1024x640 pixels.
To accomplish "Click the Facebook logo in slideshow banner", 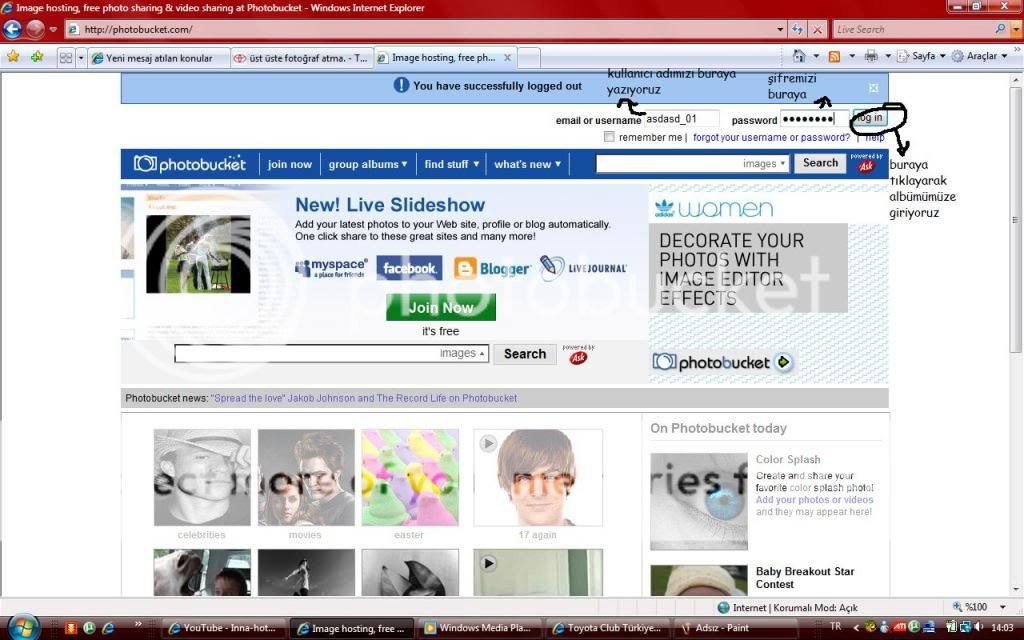I will point(409,268).
